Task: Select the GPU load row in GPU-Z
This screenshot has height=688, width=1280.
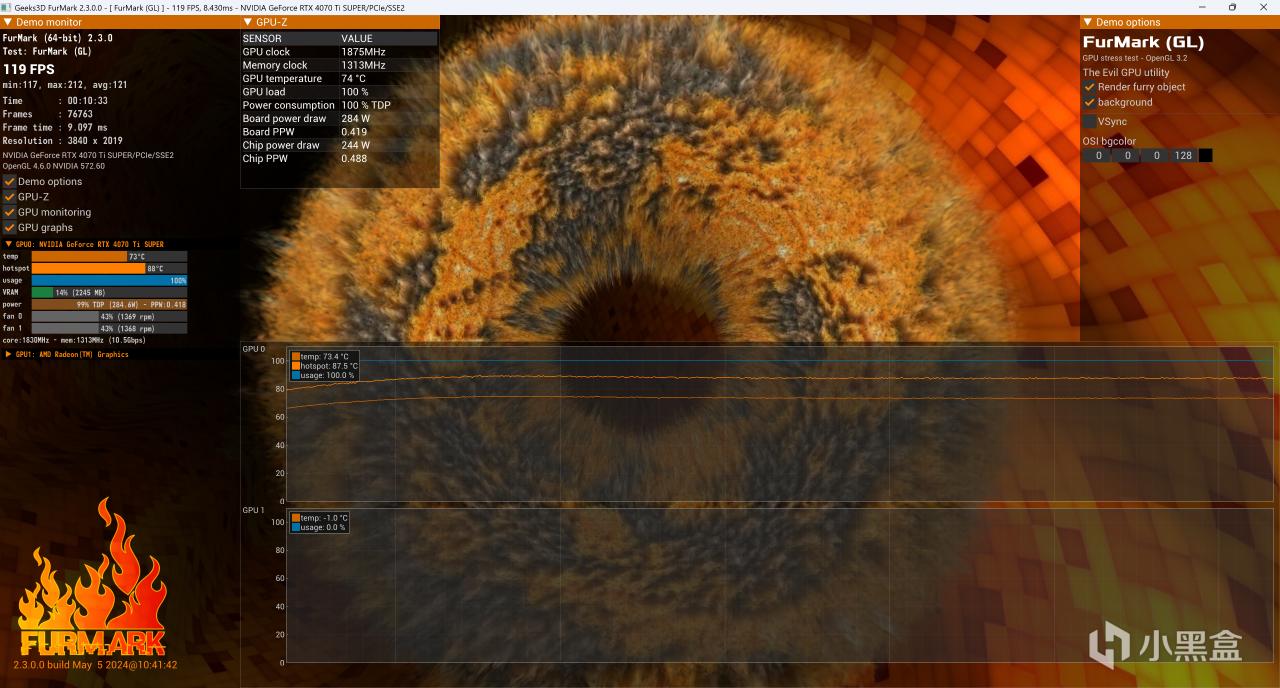Action: [339, 92]
